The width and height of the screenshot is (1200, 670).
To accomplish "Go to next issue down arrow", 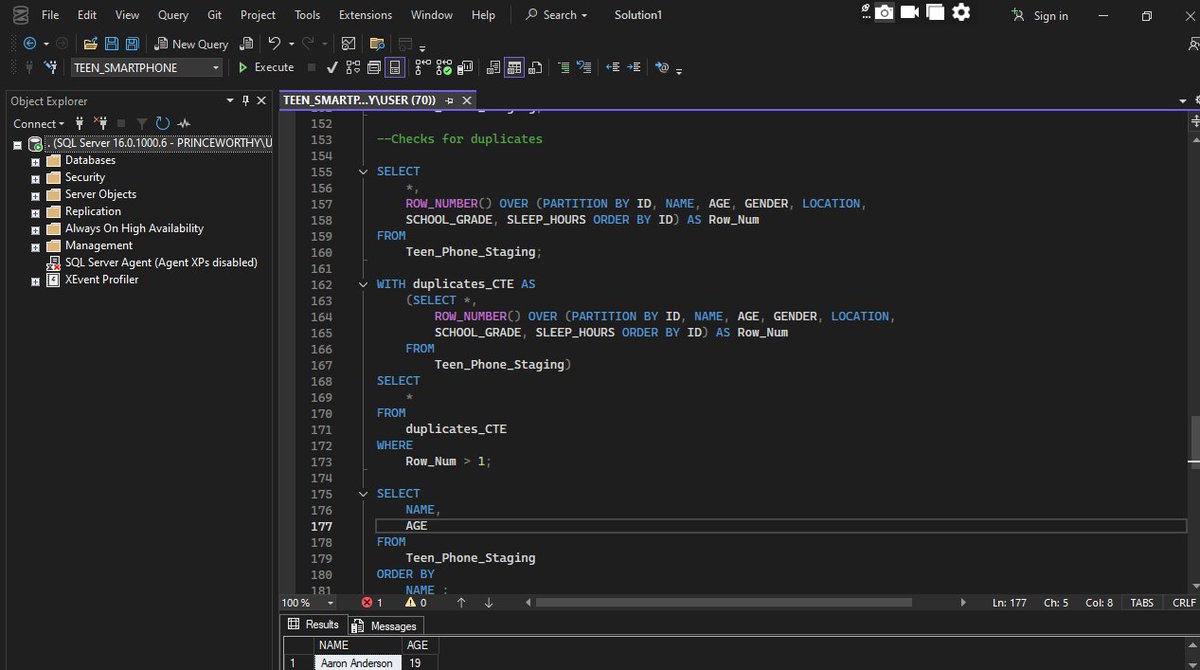I will tap(488, 602).
